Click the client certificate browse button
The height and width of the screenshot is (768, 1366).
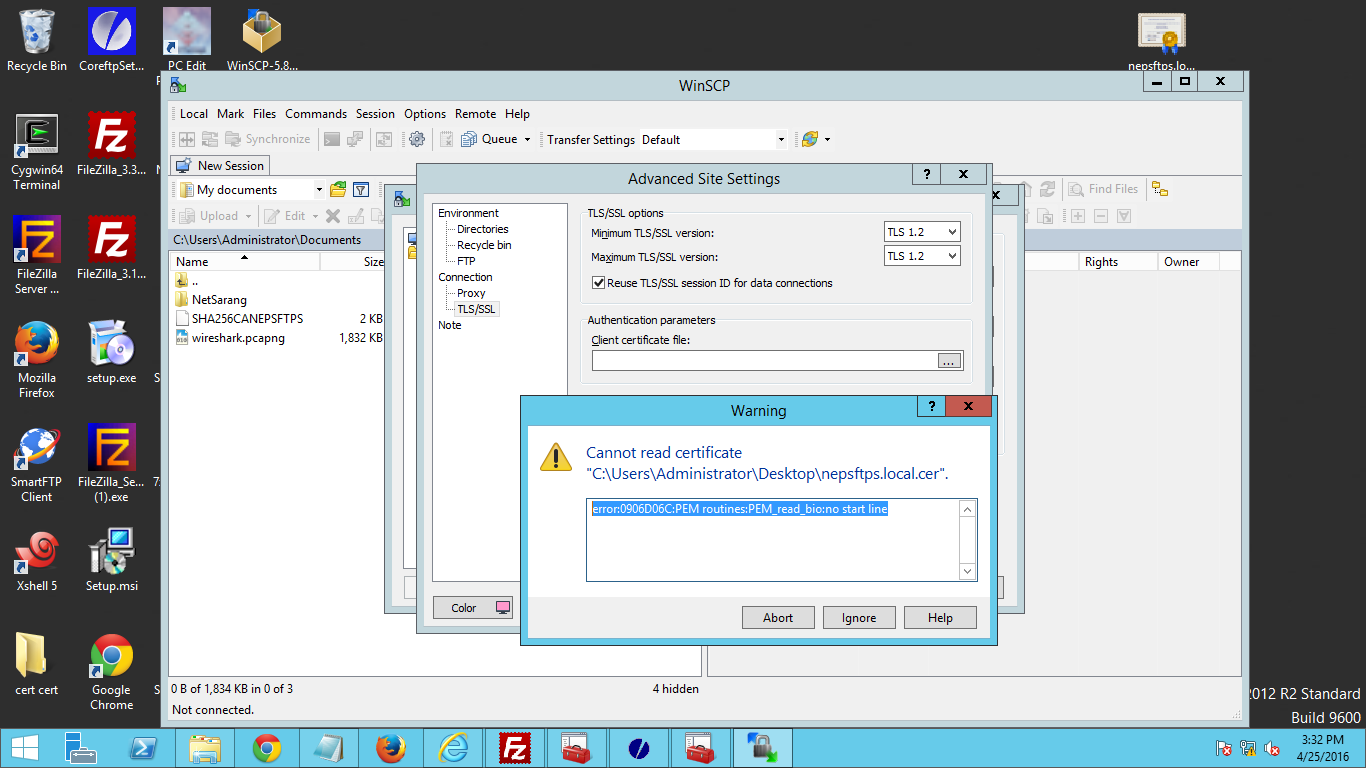coord(949,361)
